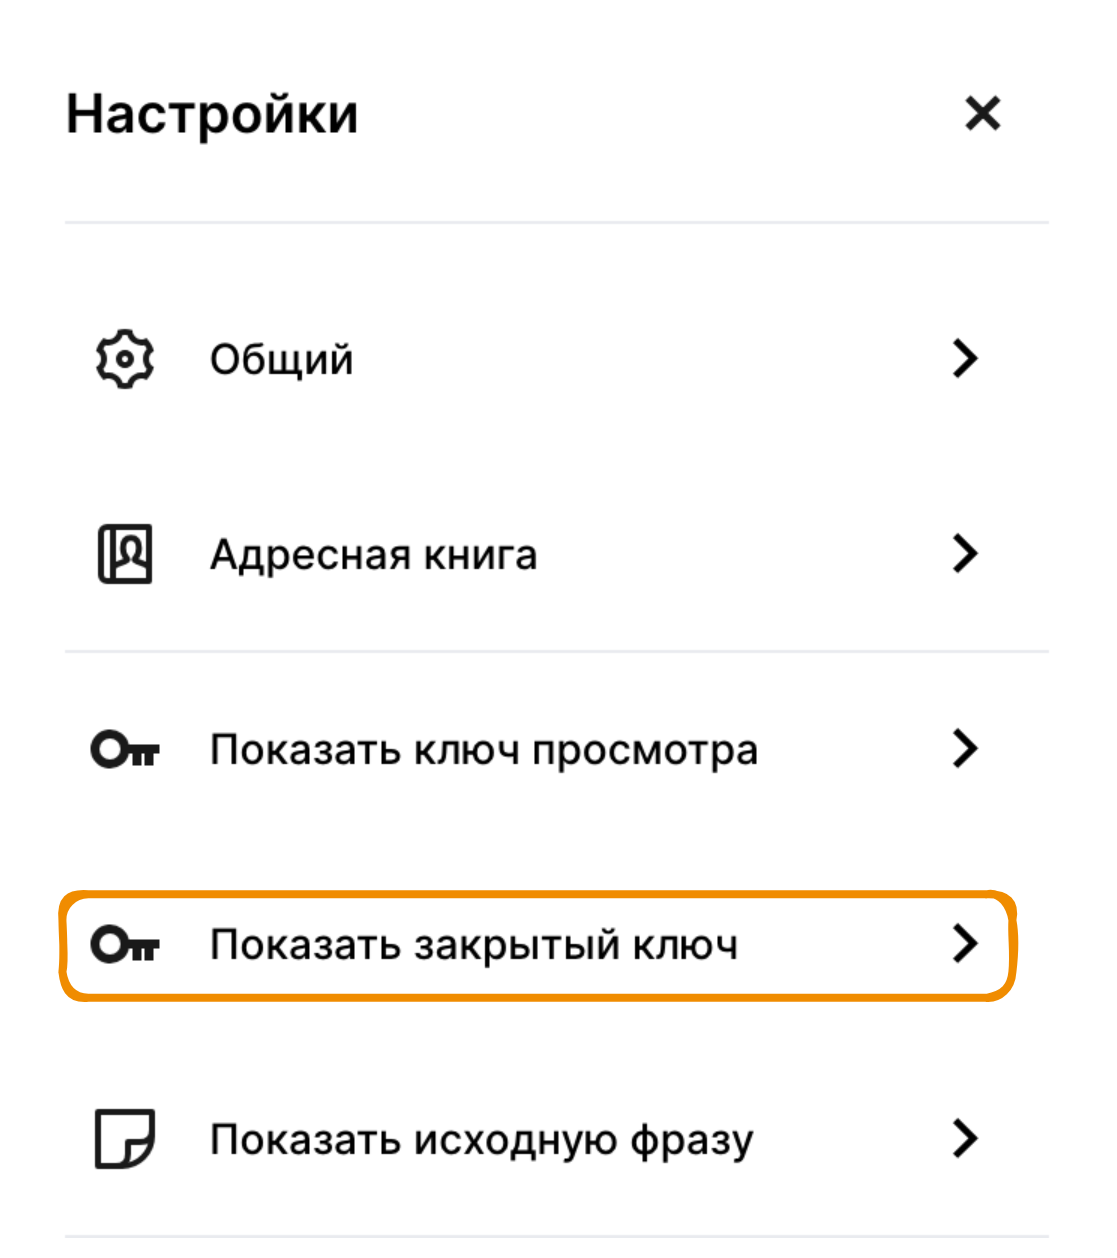The height and width of the screenshot is (1258, 1117).
Task: Open the Общий settings label
Action: tap(281, 360)
